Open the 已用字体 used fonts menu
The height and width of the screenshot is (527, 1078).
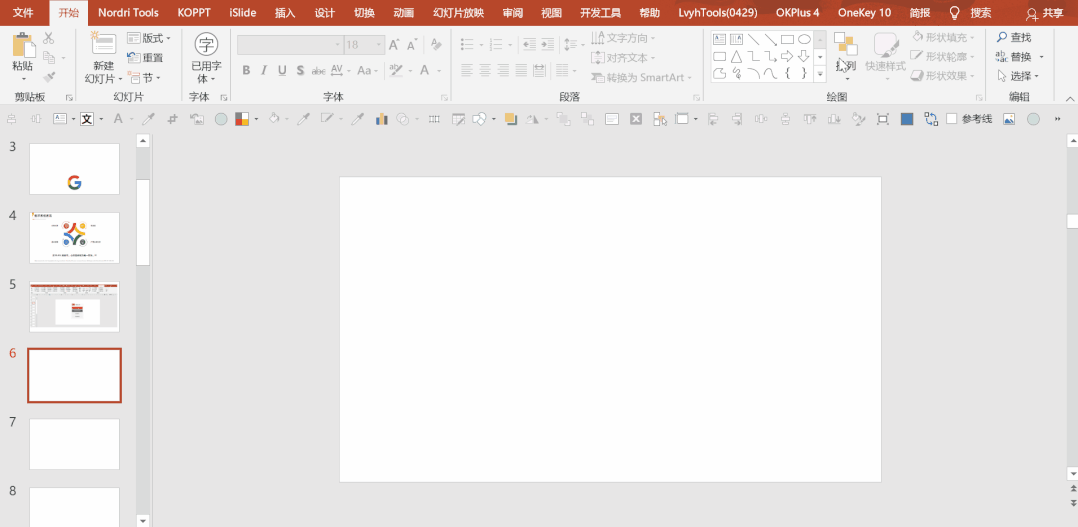click(x=206, y=59)
